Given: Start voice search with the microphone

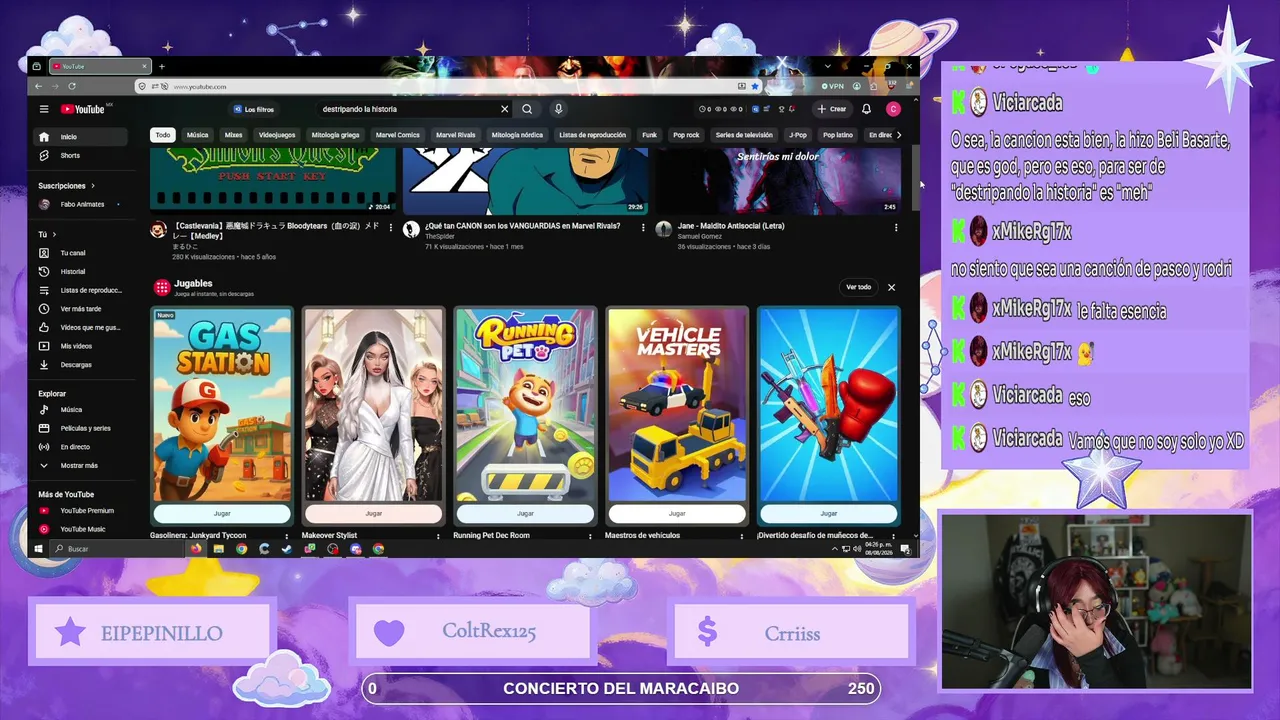Looking at the screenshot, I should (558, 109).
